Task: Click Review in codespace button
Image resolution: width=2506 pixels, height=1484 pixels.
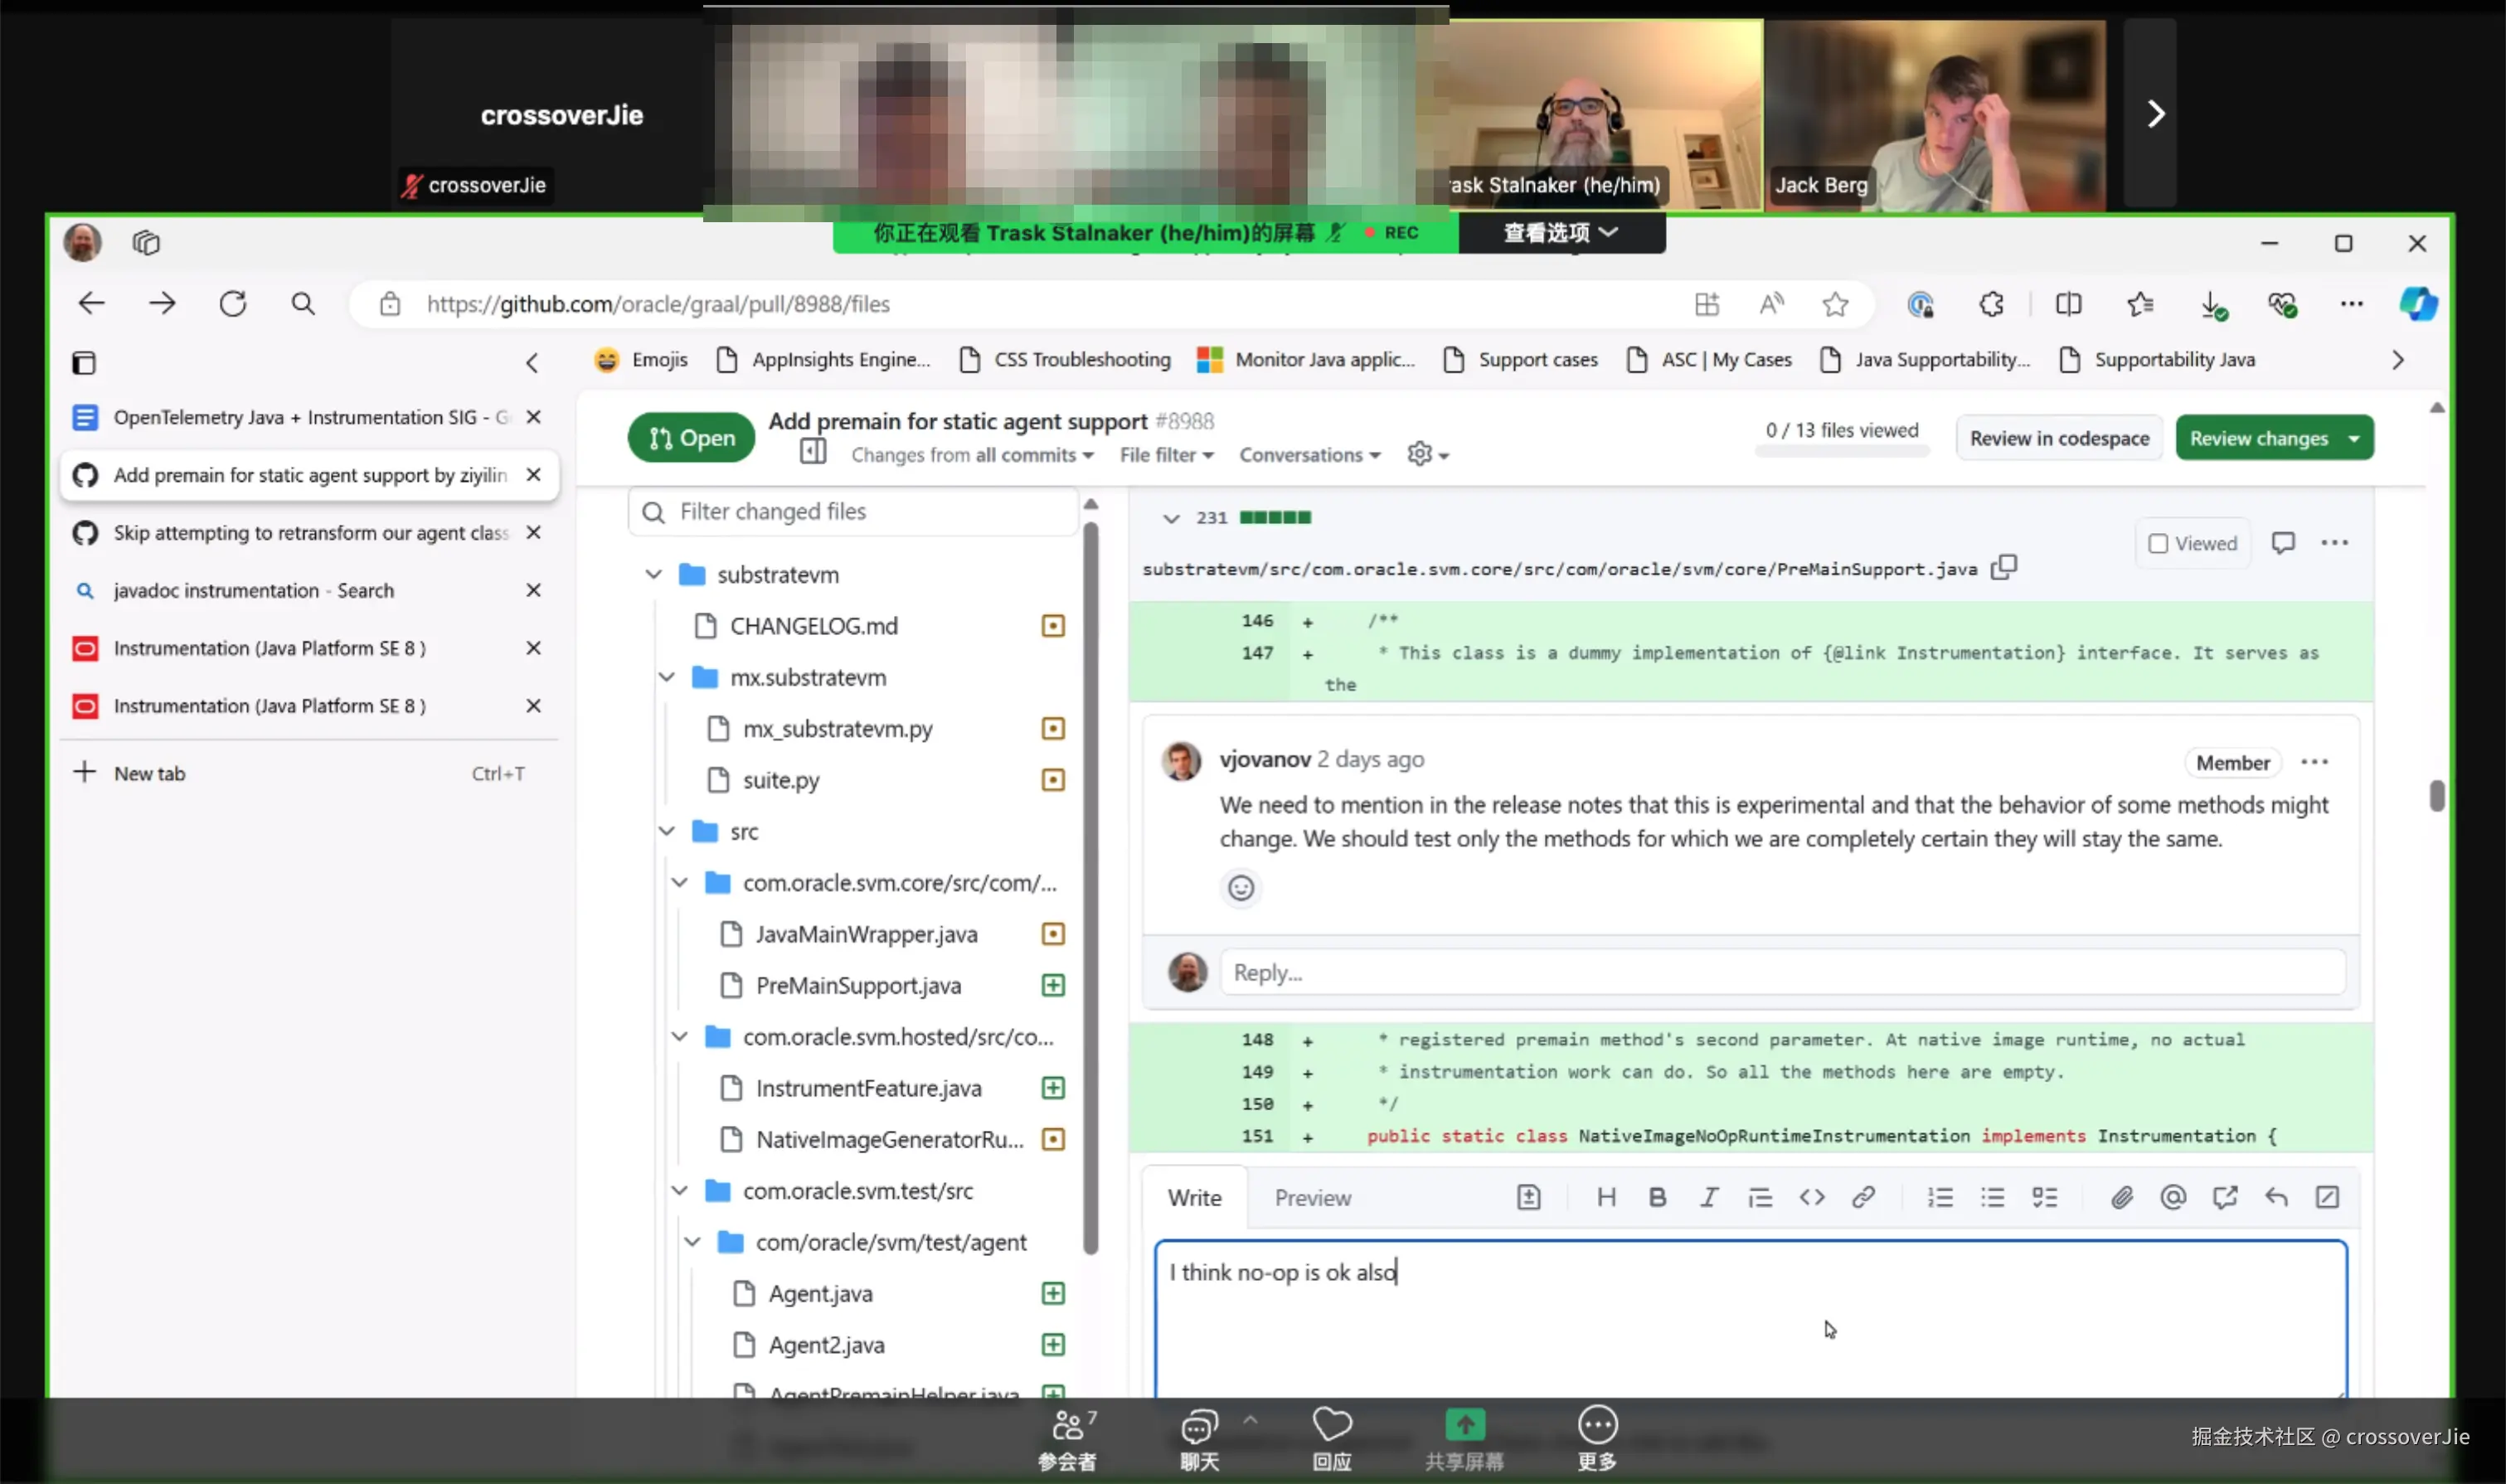Action: tap(2058, 438)
